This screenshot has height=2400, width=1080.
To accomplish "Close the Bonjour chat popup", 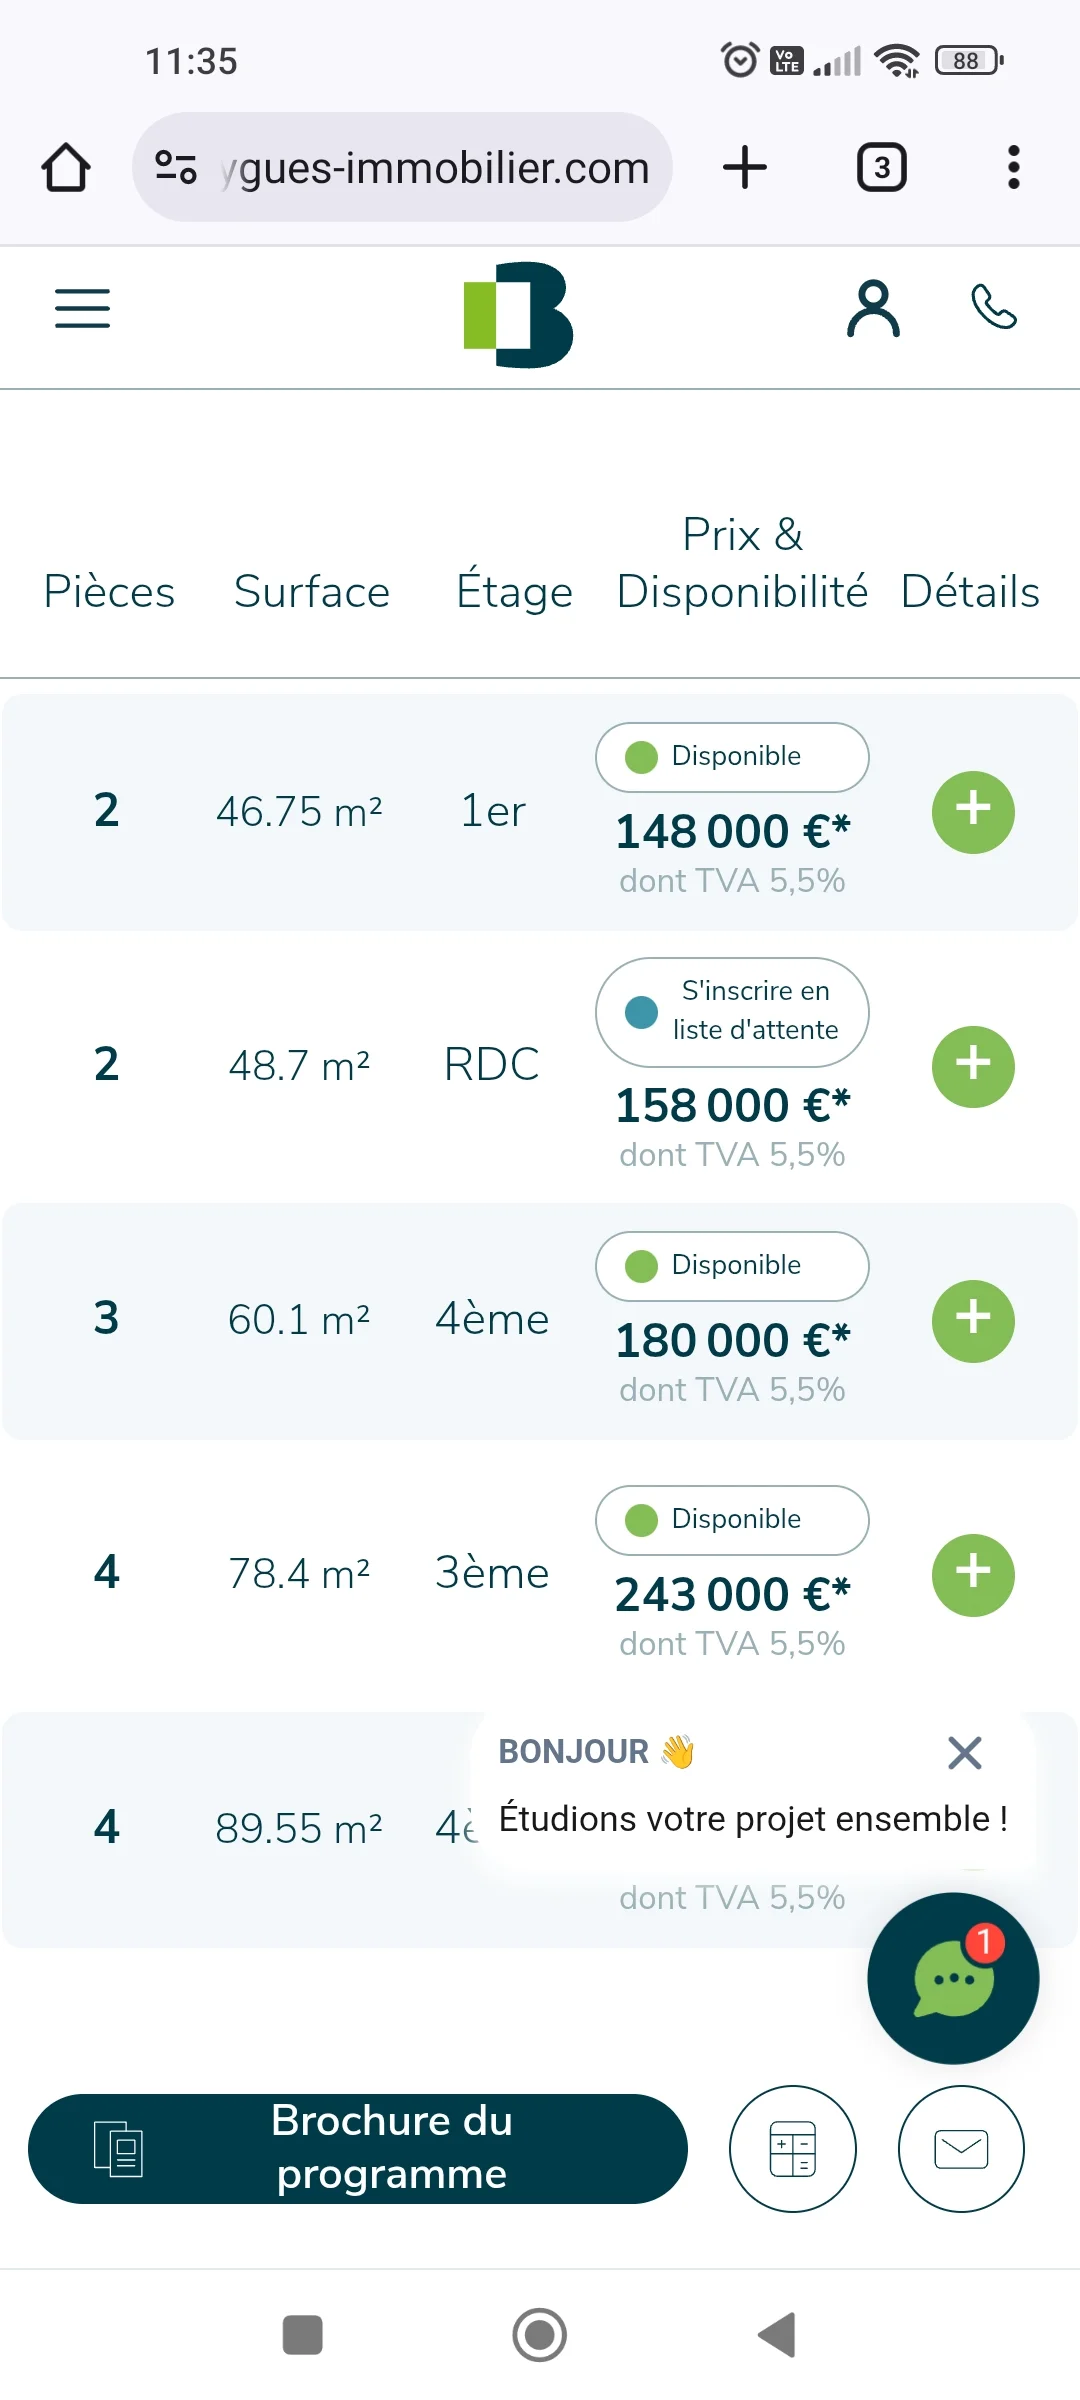I will (964, 1752).
